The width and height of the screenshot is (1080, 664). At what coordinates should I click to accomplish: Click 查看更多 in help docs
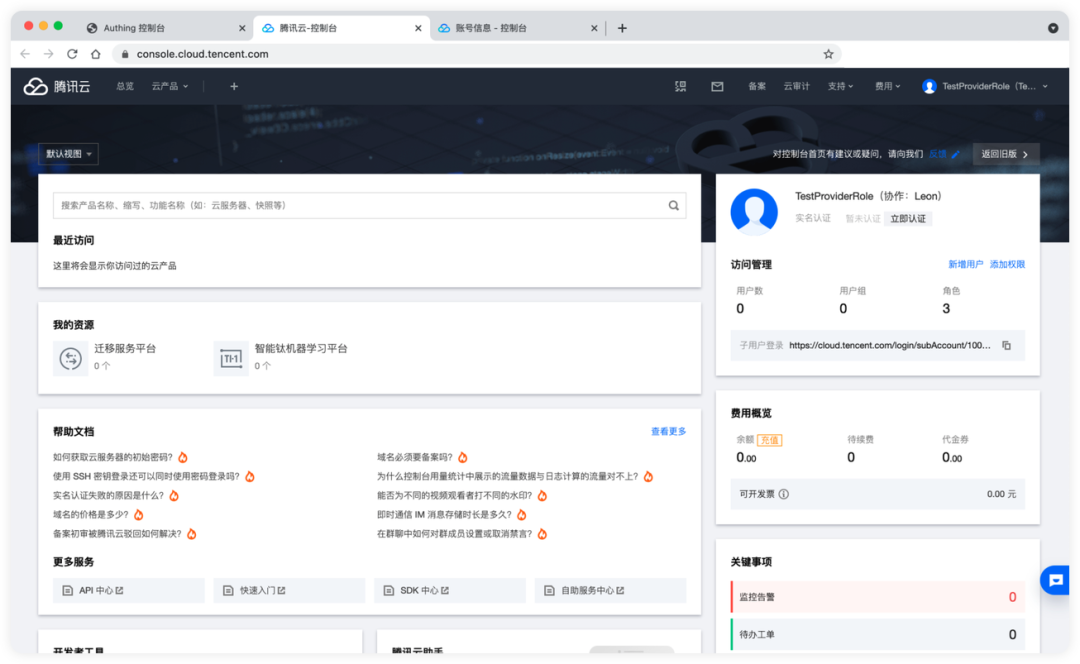[668, 431]
